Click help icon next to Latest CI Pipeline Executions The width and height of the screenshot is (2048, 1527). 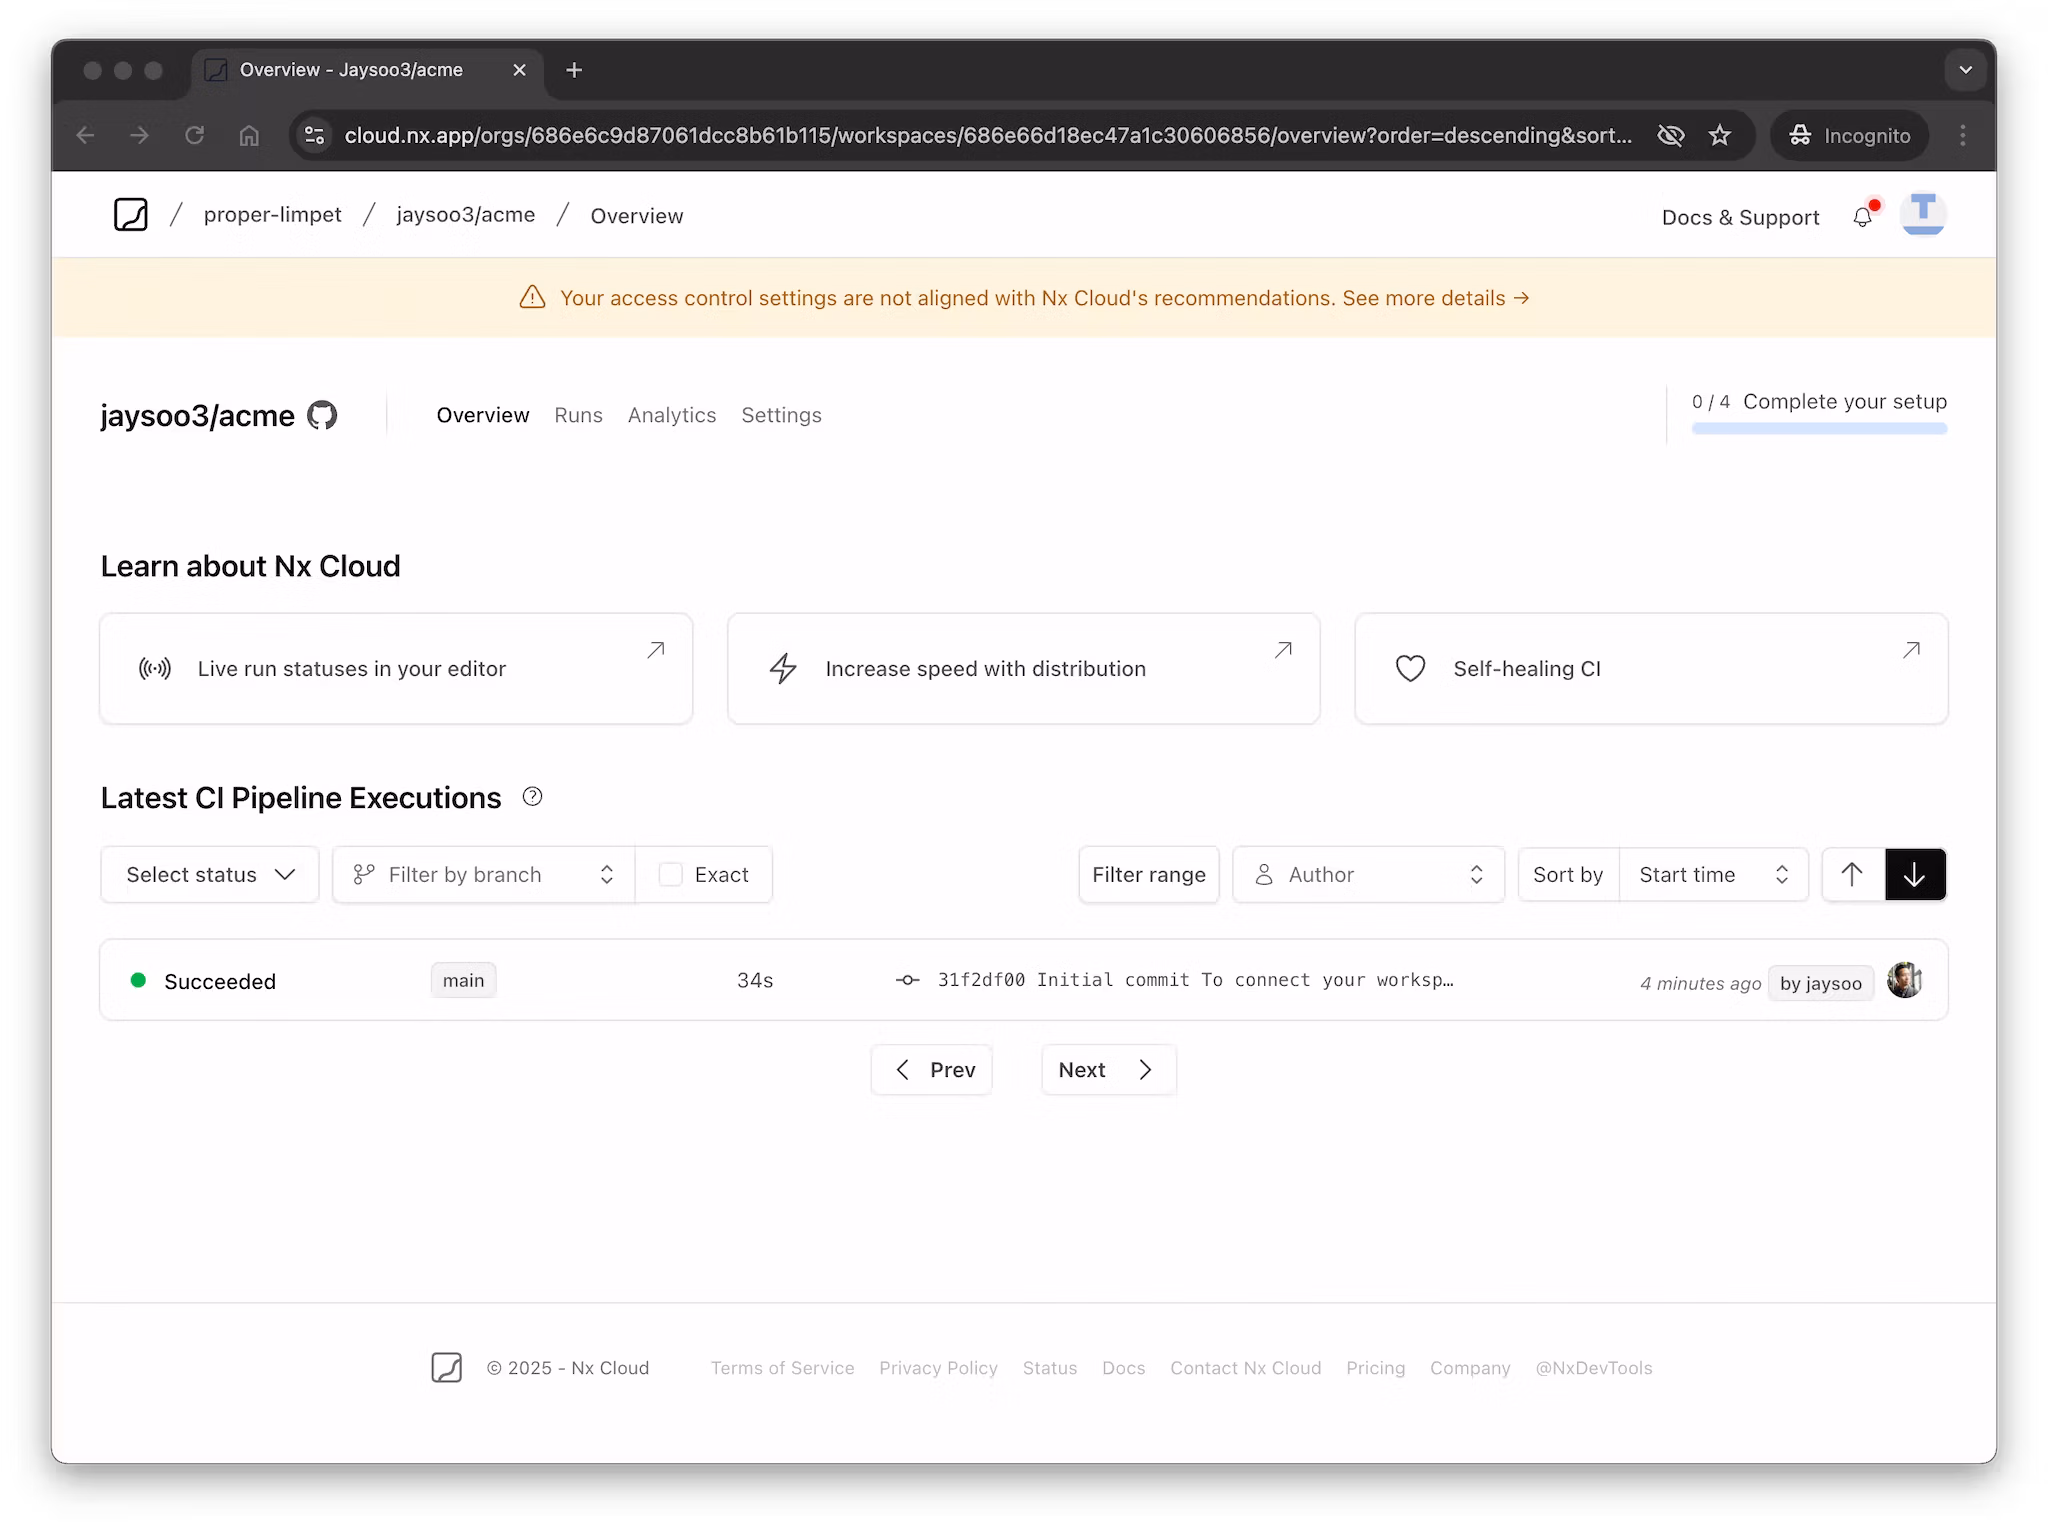[532, 797]
